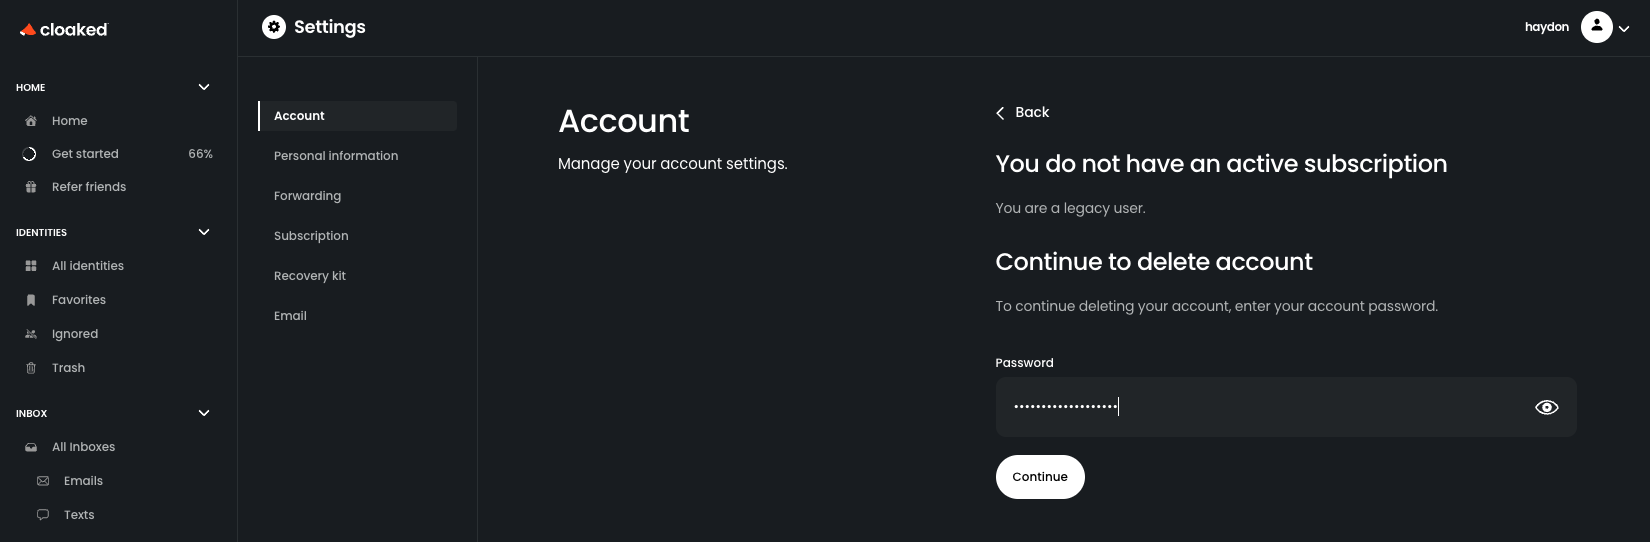Click the IDENTITIES section label
This screenshot has height=542, width=1650.
pos(42,233)
